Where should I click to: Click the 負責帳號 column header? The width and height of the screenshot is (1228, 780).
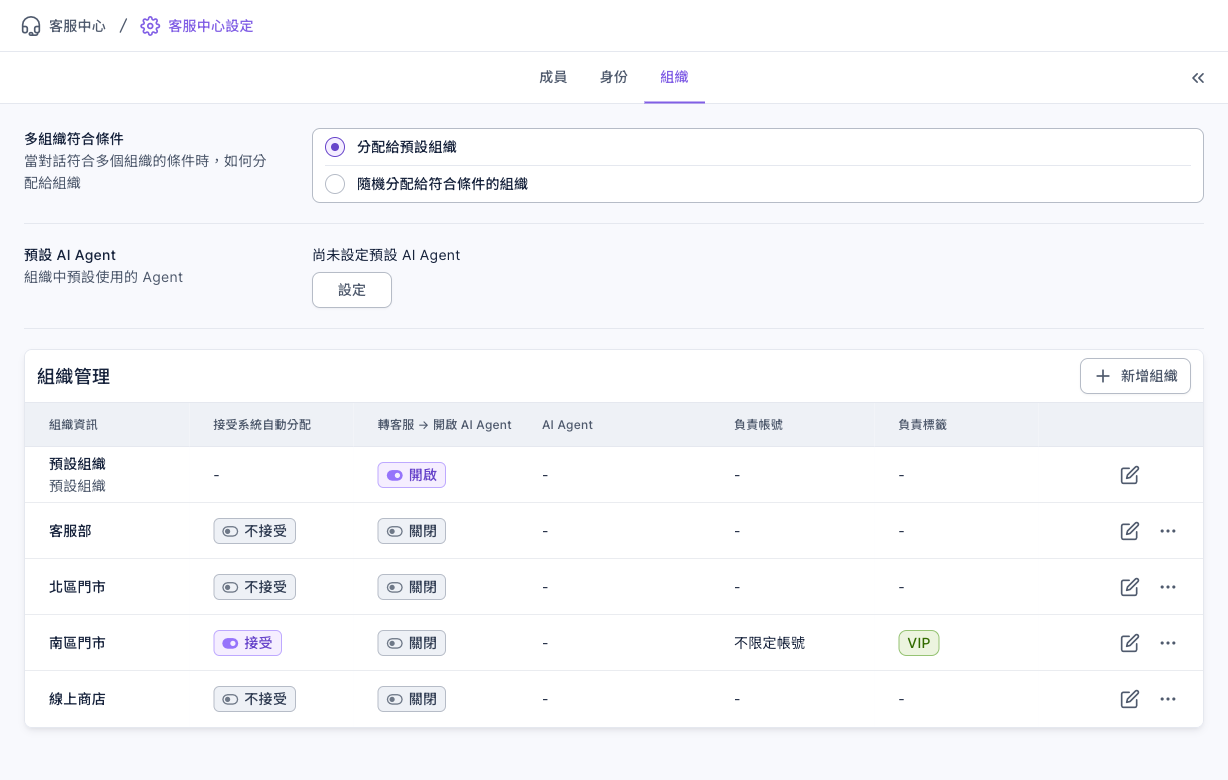758,425
